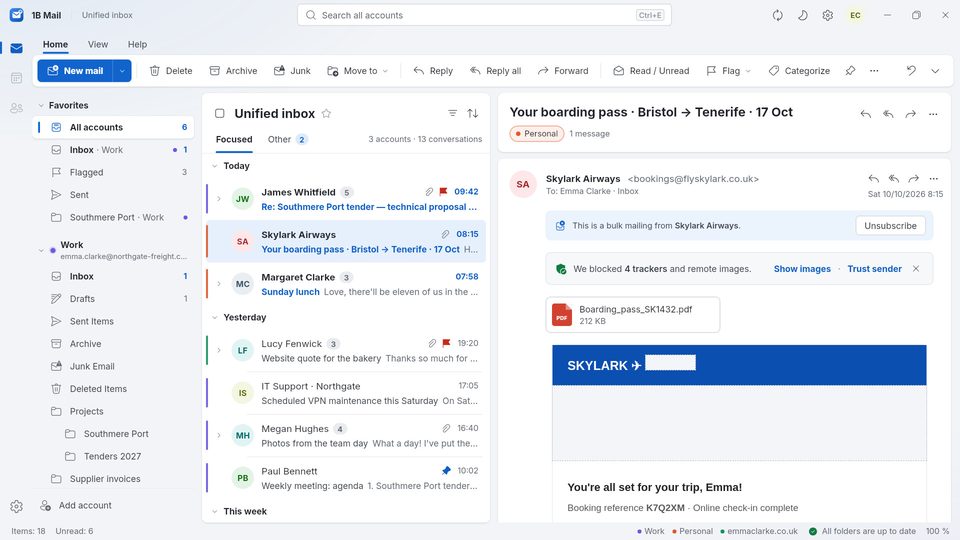This screenshot has width=960, height=540.
Task: Open the Calendar view in sidebar
Action: tap(17, 78)
